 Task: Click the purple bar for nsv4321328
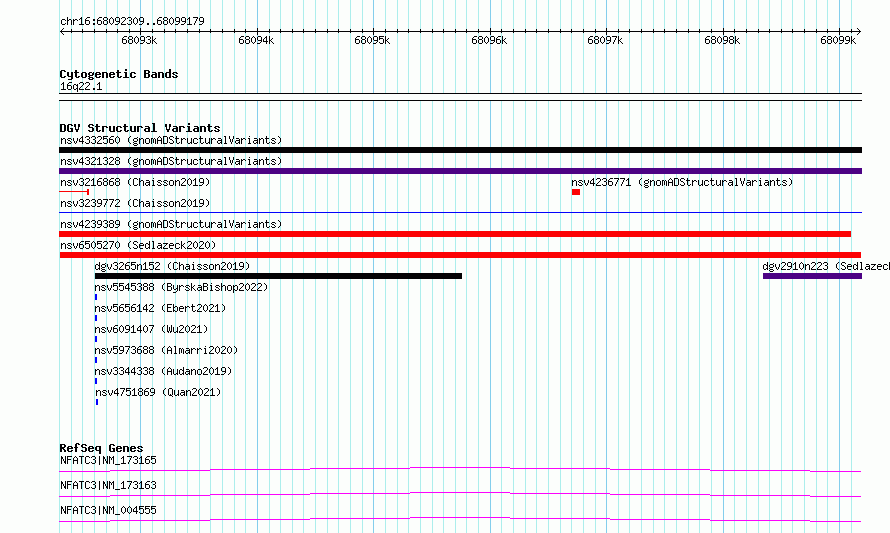[x=460, y=171]
